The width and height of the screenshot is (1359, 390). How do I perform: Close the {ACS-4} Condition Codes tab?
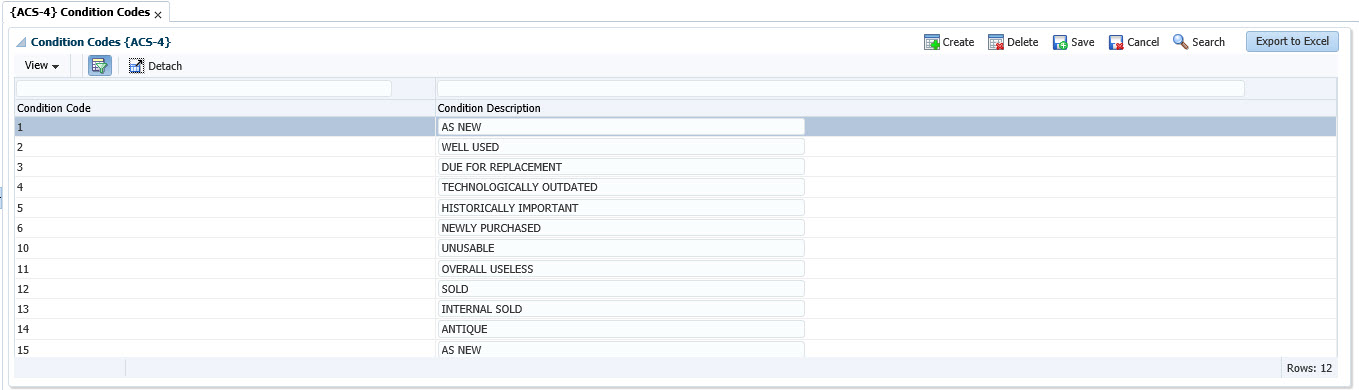click(x=158, y=15)
